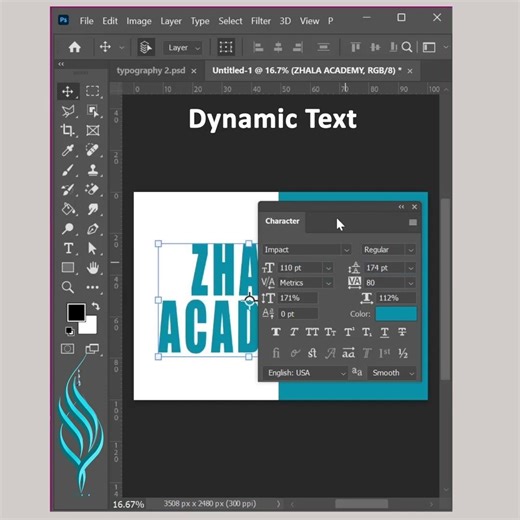Toggle Underline in Character panel
Image resolution: width=520 pixels, height=520 pixels.
[384, 332]
